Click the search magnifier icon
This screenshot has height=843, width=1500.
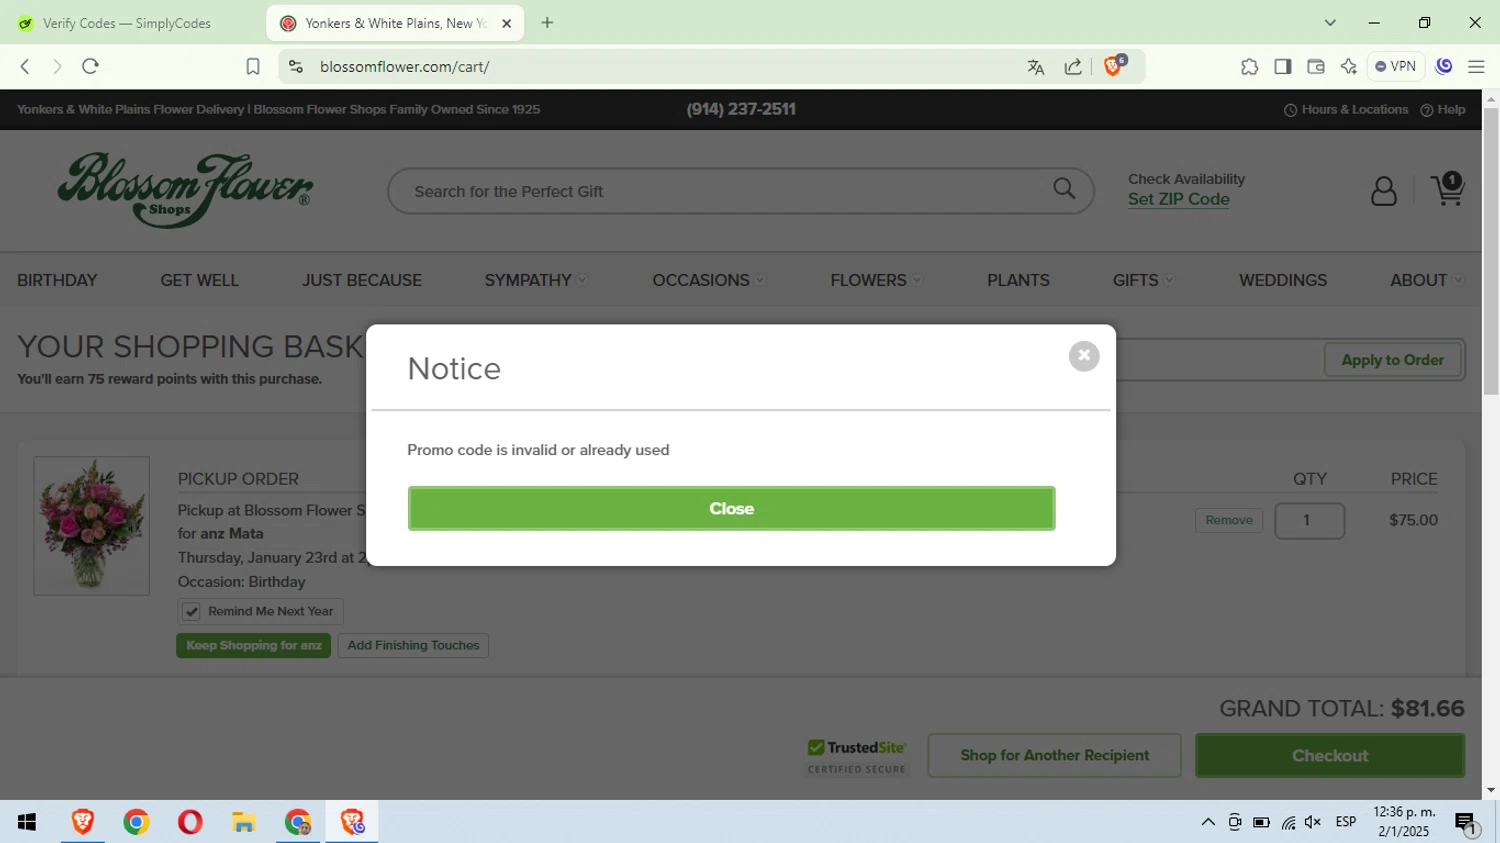click(1064, 189)
